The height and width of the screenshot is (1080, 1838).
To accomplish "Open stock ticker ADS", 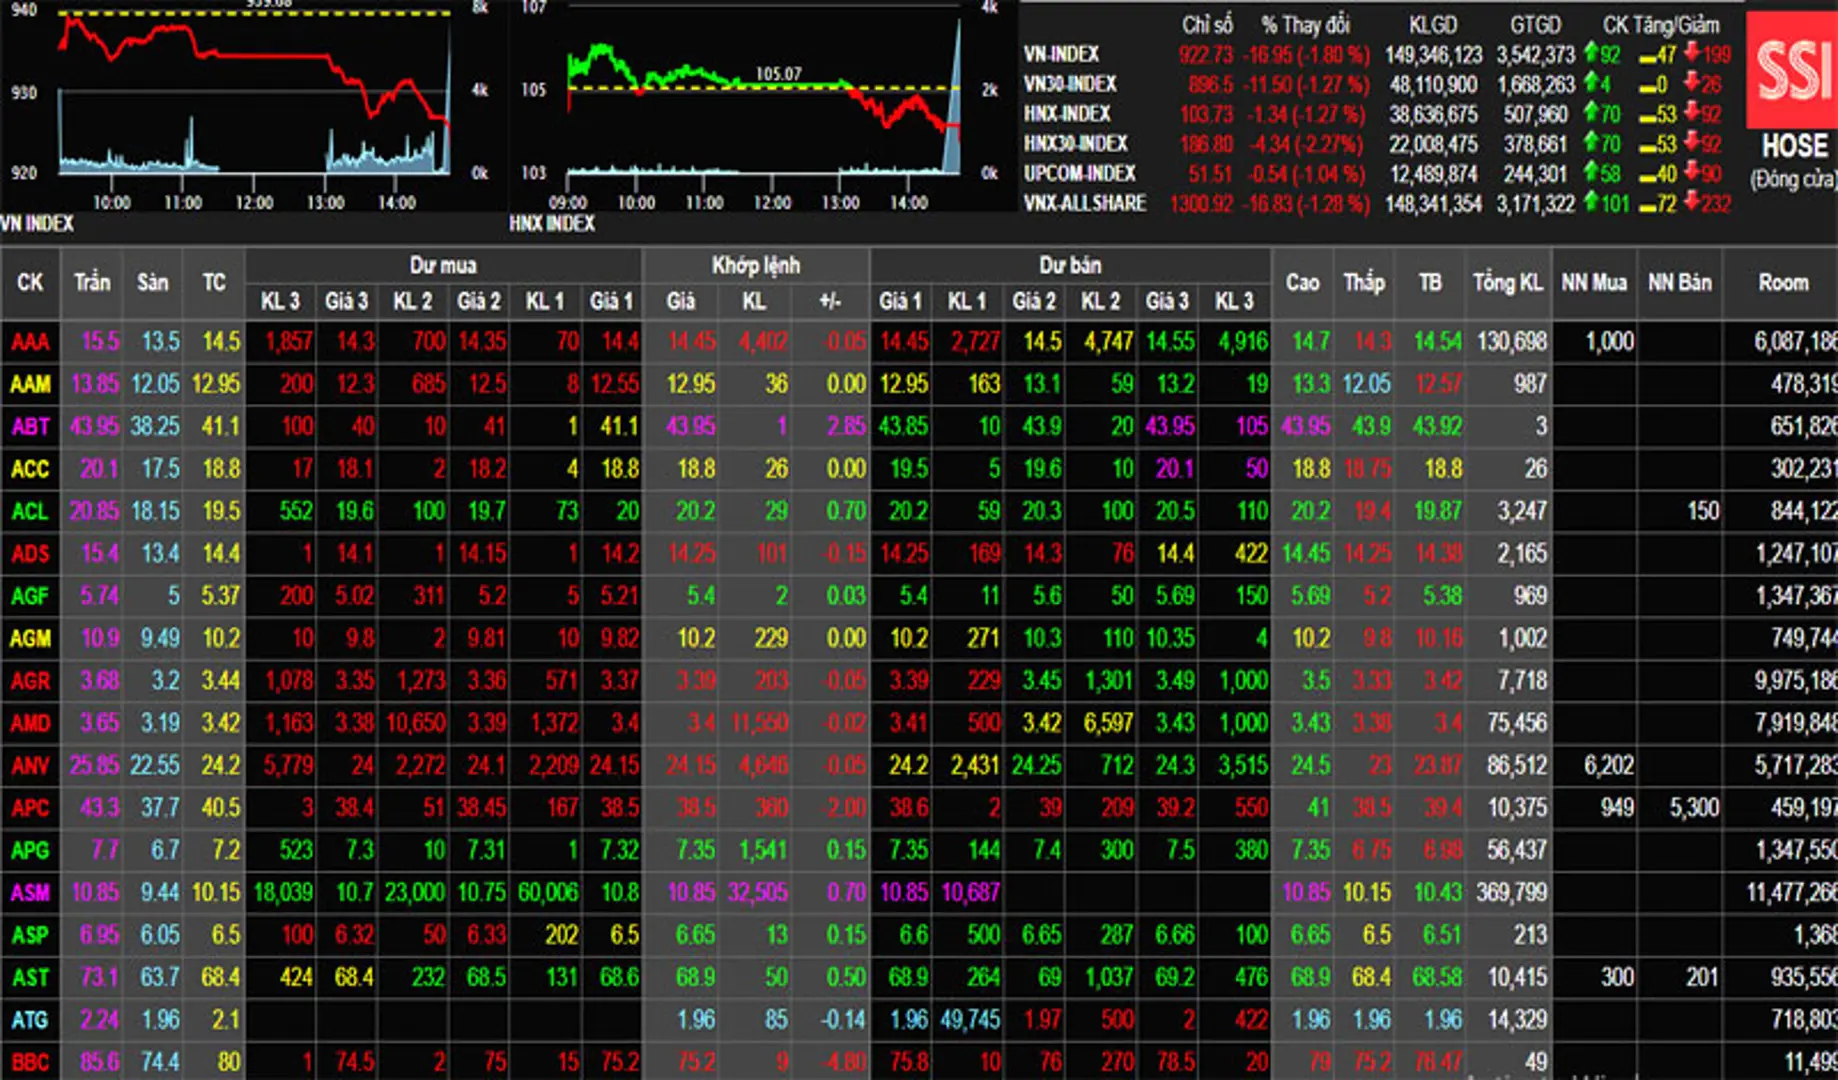I will (30, 554).
